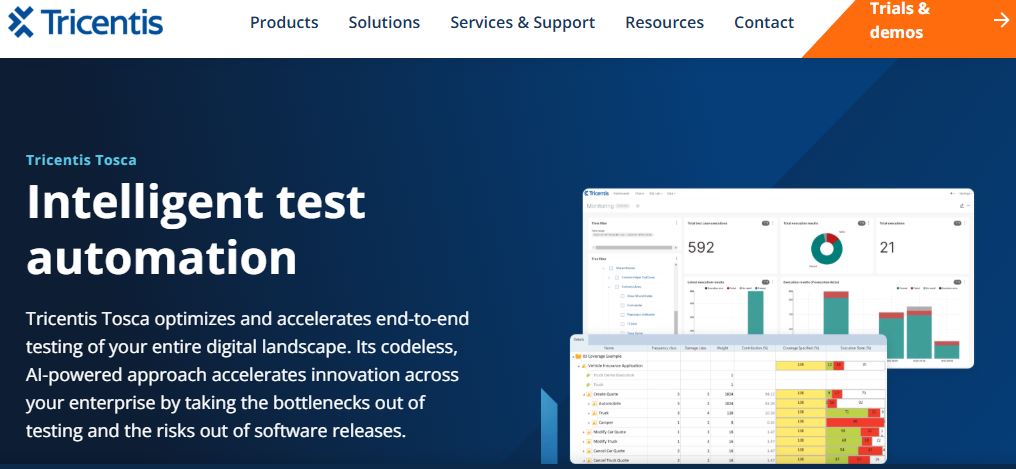1016x469 pixels.
Task: Go to the Contact page
Action: (x=764, y=22)
